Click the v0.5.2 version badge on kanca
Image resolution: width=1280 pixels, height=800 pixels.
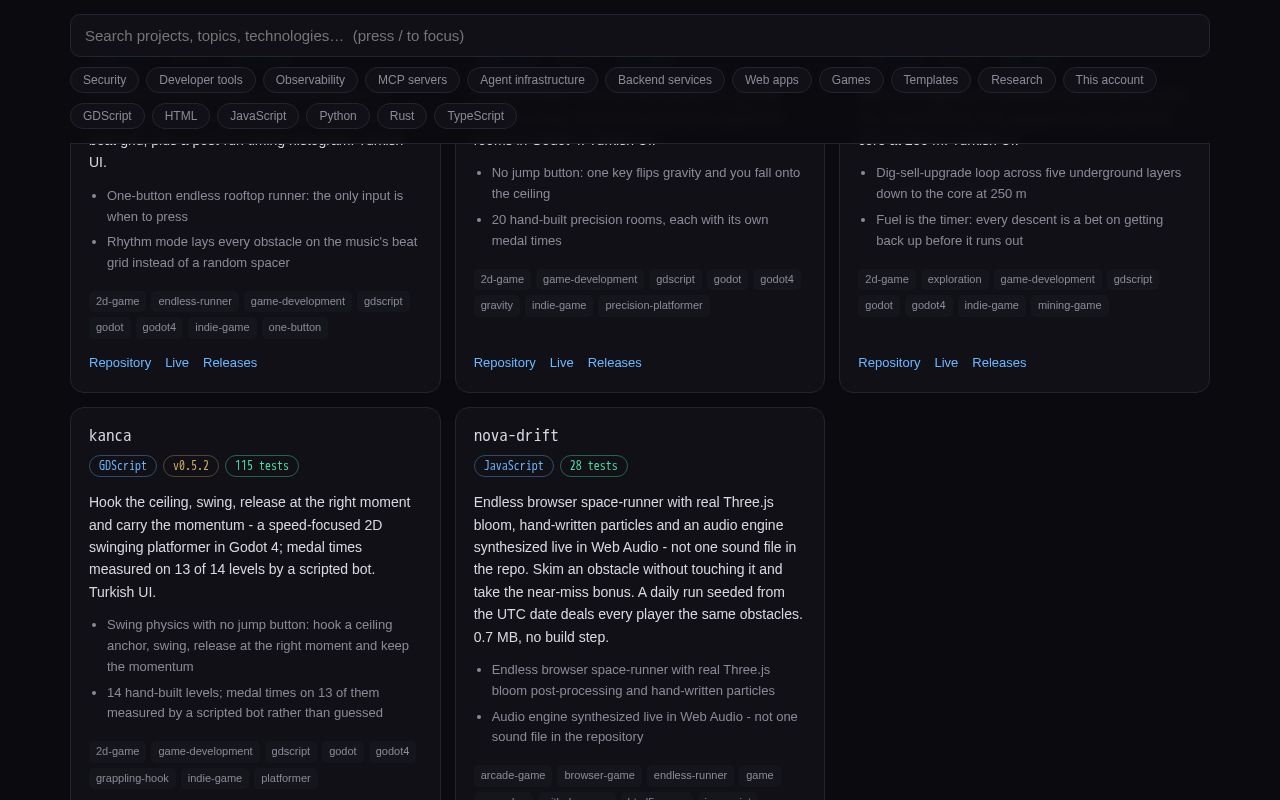(191, 466)
